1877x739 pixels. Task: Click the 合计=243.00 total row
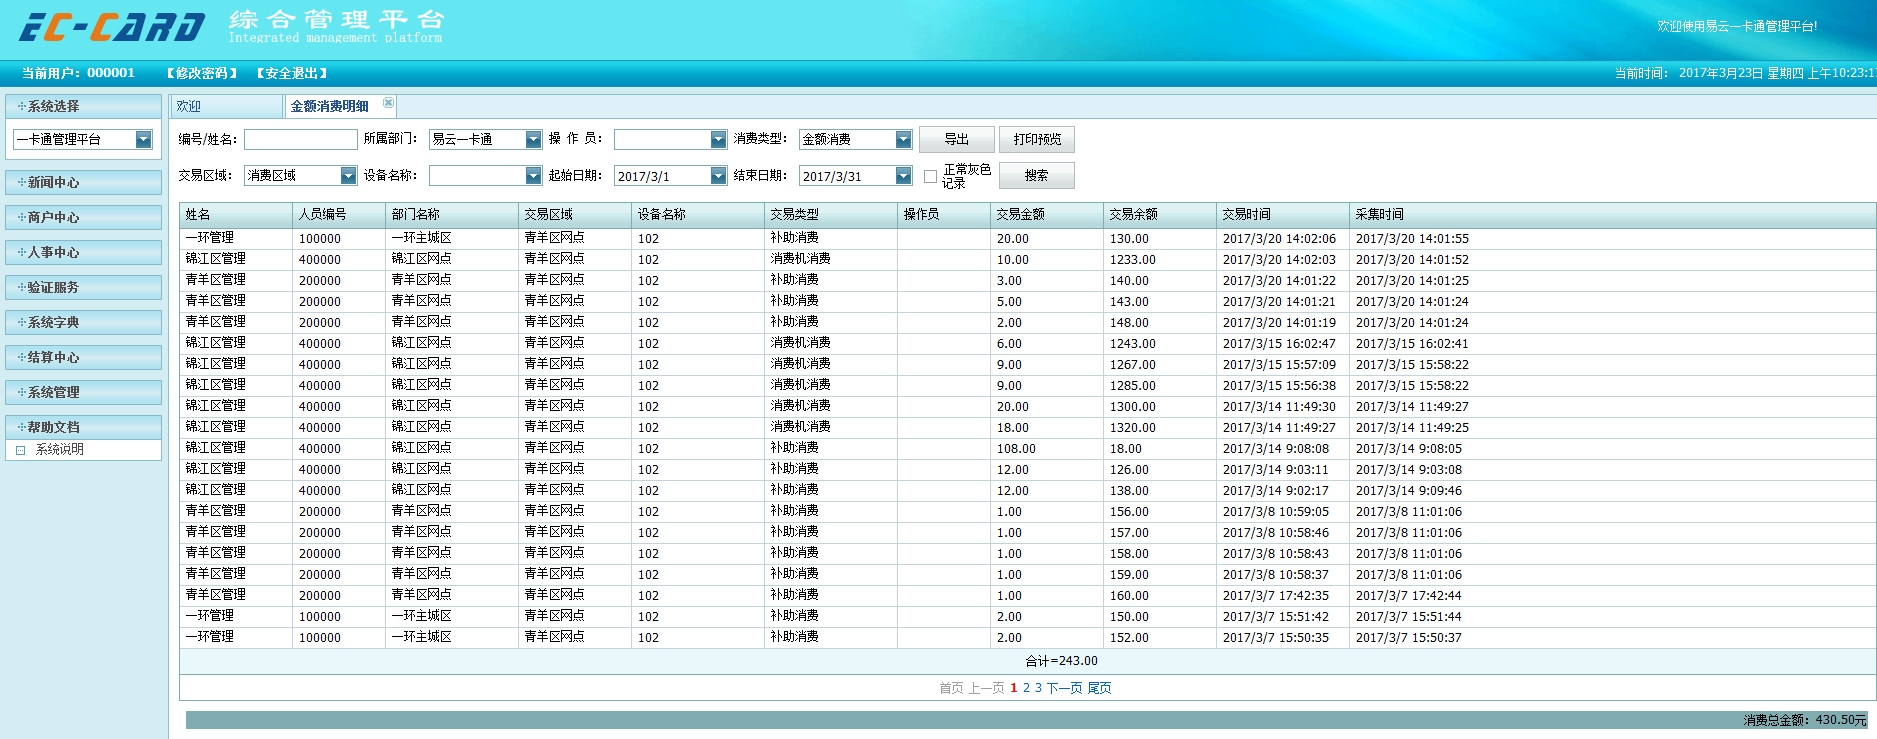[1027, 661]
